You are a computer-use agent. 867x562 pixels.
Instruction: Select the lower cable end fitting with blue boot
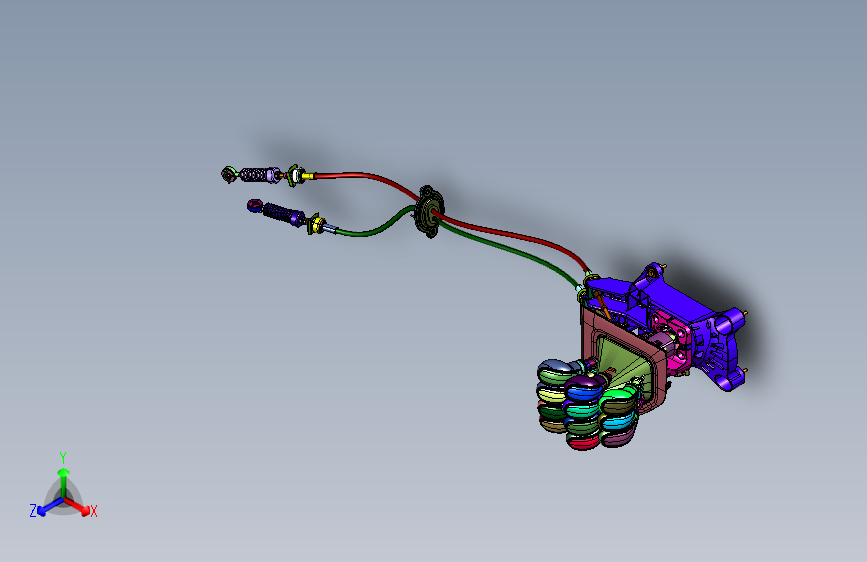click(x=285, y=216)
